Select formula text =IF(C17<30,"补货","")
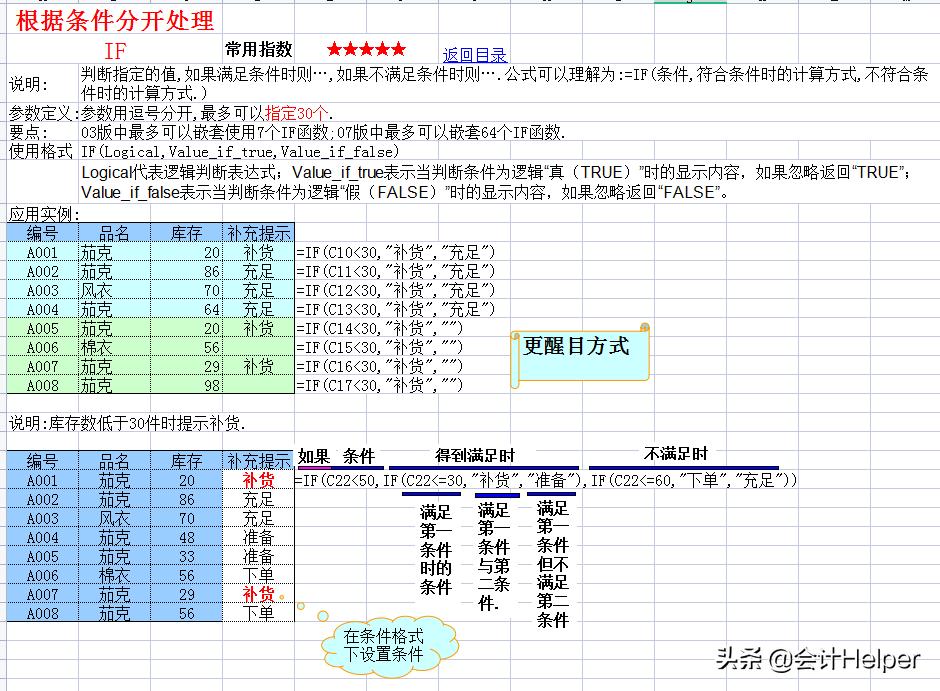Viewport: 940px width, 691px height. click(380, 385)
